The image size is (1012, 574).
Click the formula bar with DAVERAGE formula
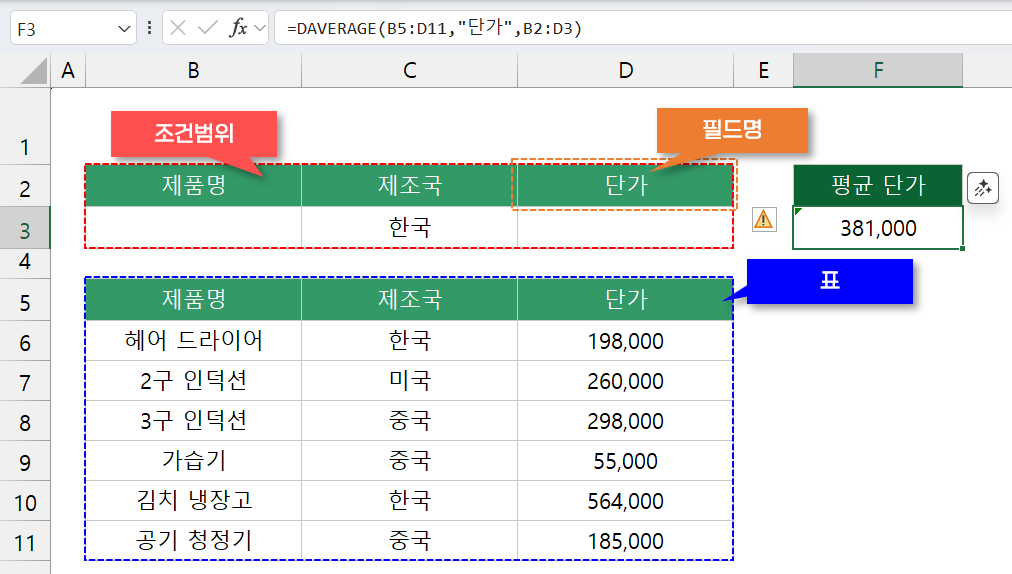click(x=640, y=29)
